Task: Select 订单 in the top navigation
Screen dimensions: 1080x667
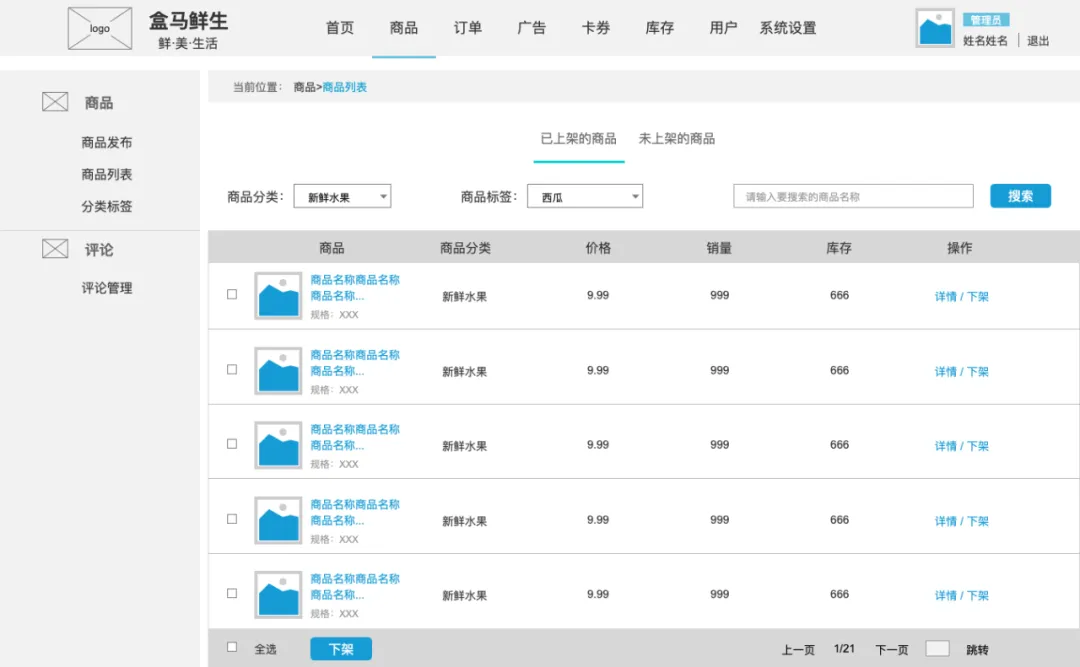Action: click(x=466, y=28)
